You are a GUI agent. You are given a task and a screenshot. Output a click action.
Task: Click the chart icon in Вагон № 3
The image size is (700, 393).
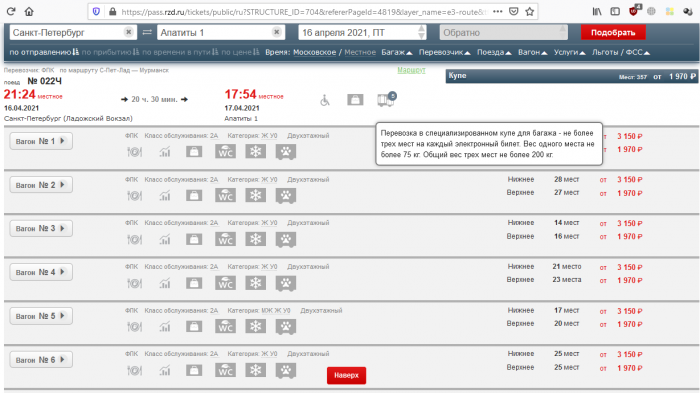point(165,240)
